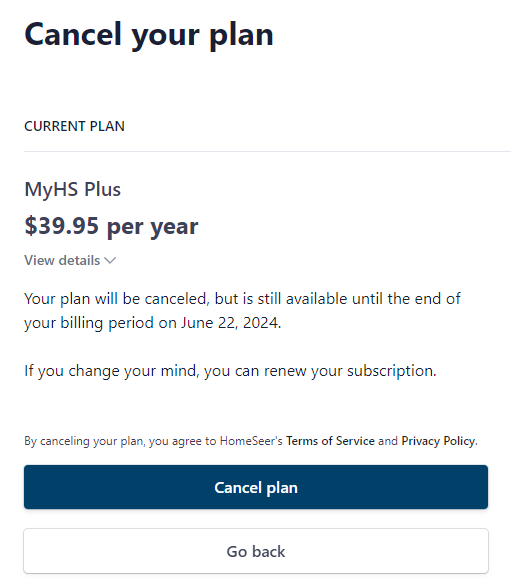Viewport: 511px width, 585px height.
Task: Click the plan will be canceled notice
Action: [x=242, y=311]
